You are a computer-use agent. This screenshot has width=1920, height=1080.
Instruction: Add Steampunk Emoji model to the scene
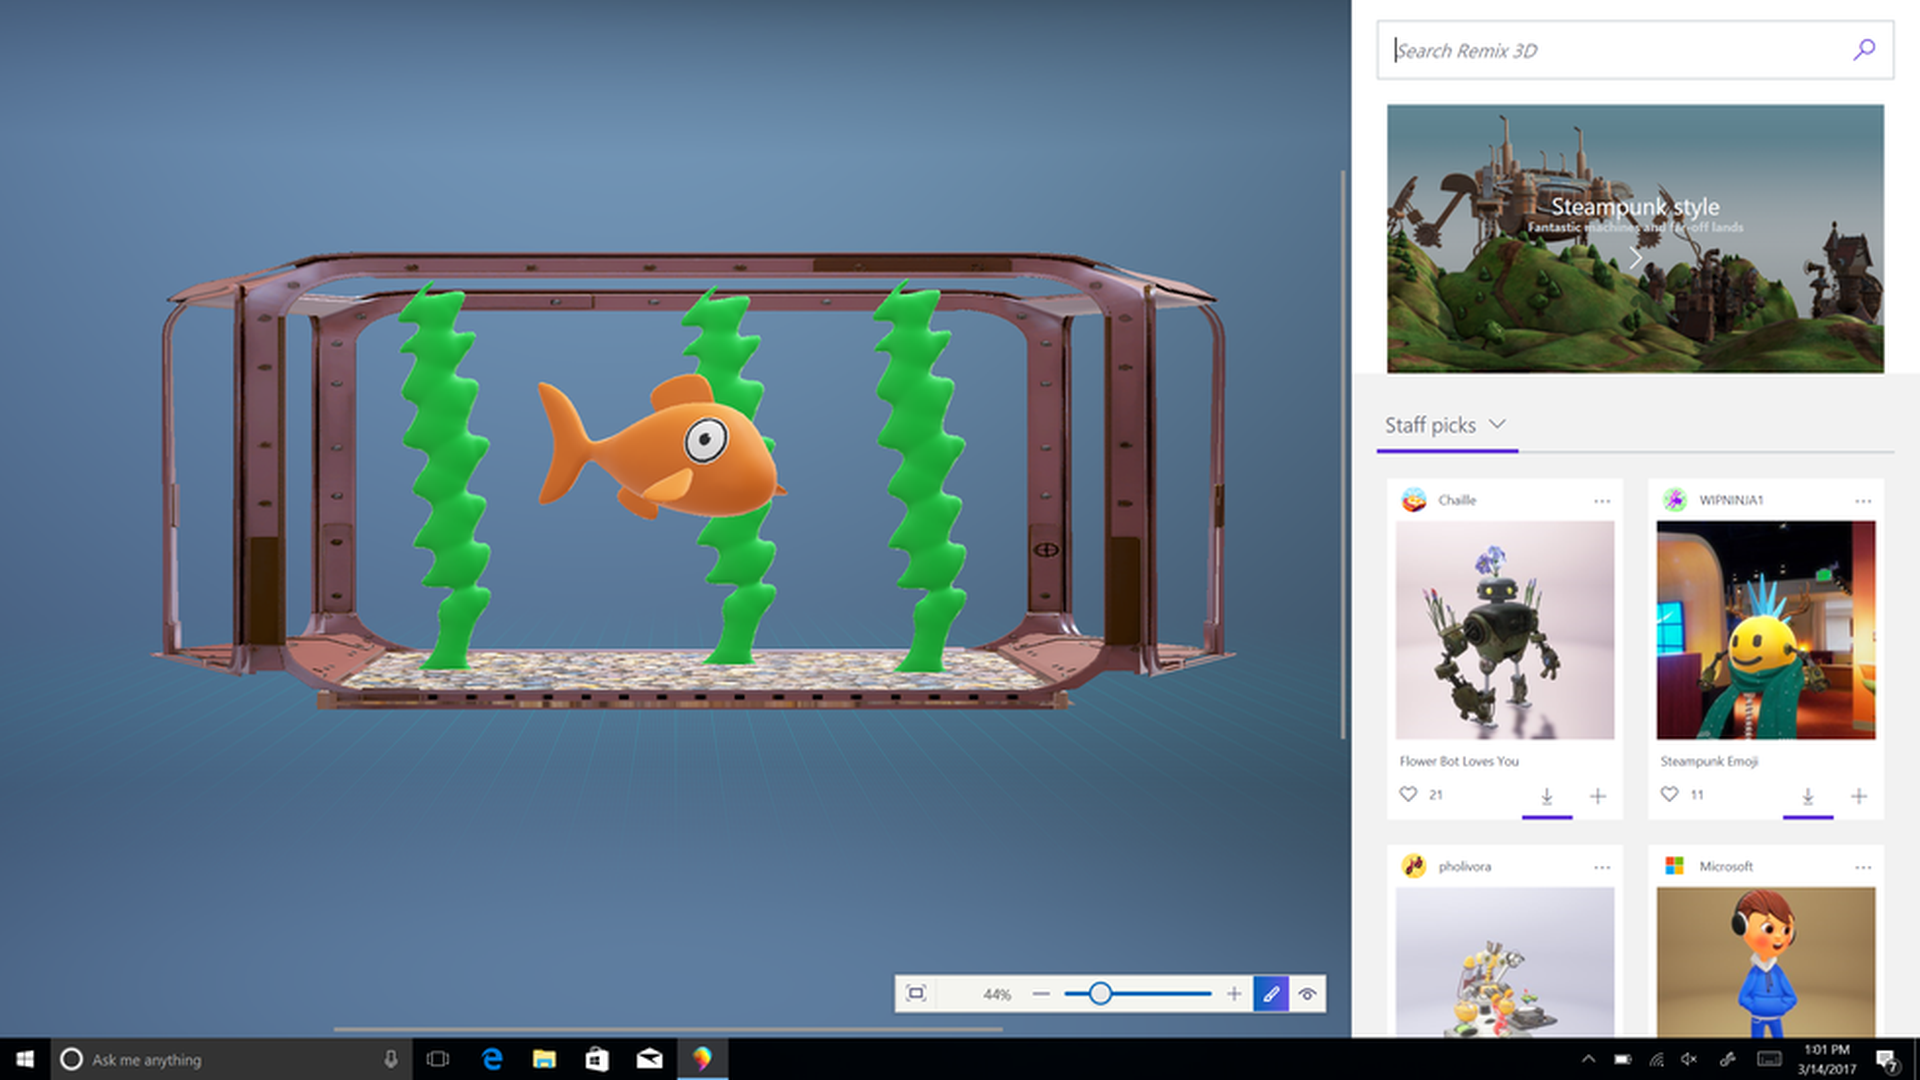pyautogui.click(x=1858, y=796)
